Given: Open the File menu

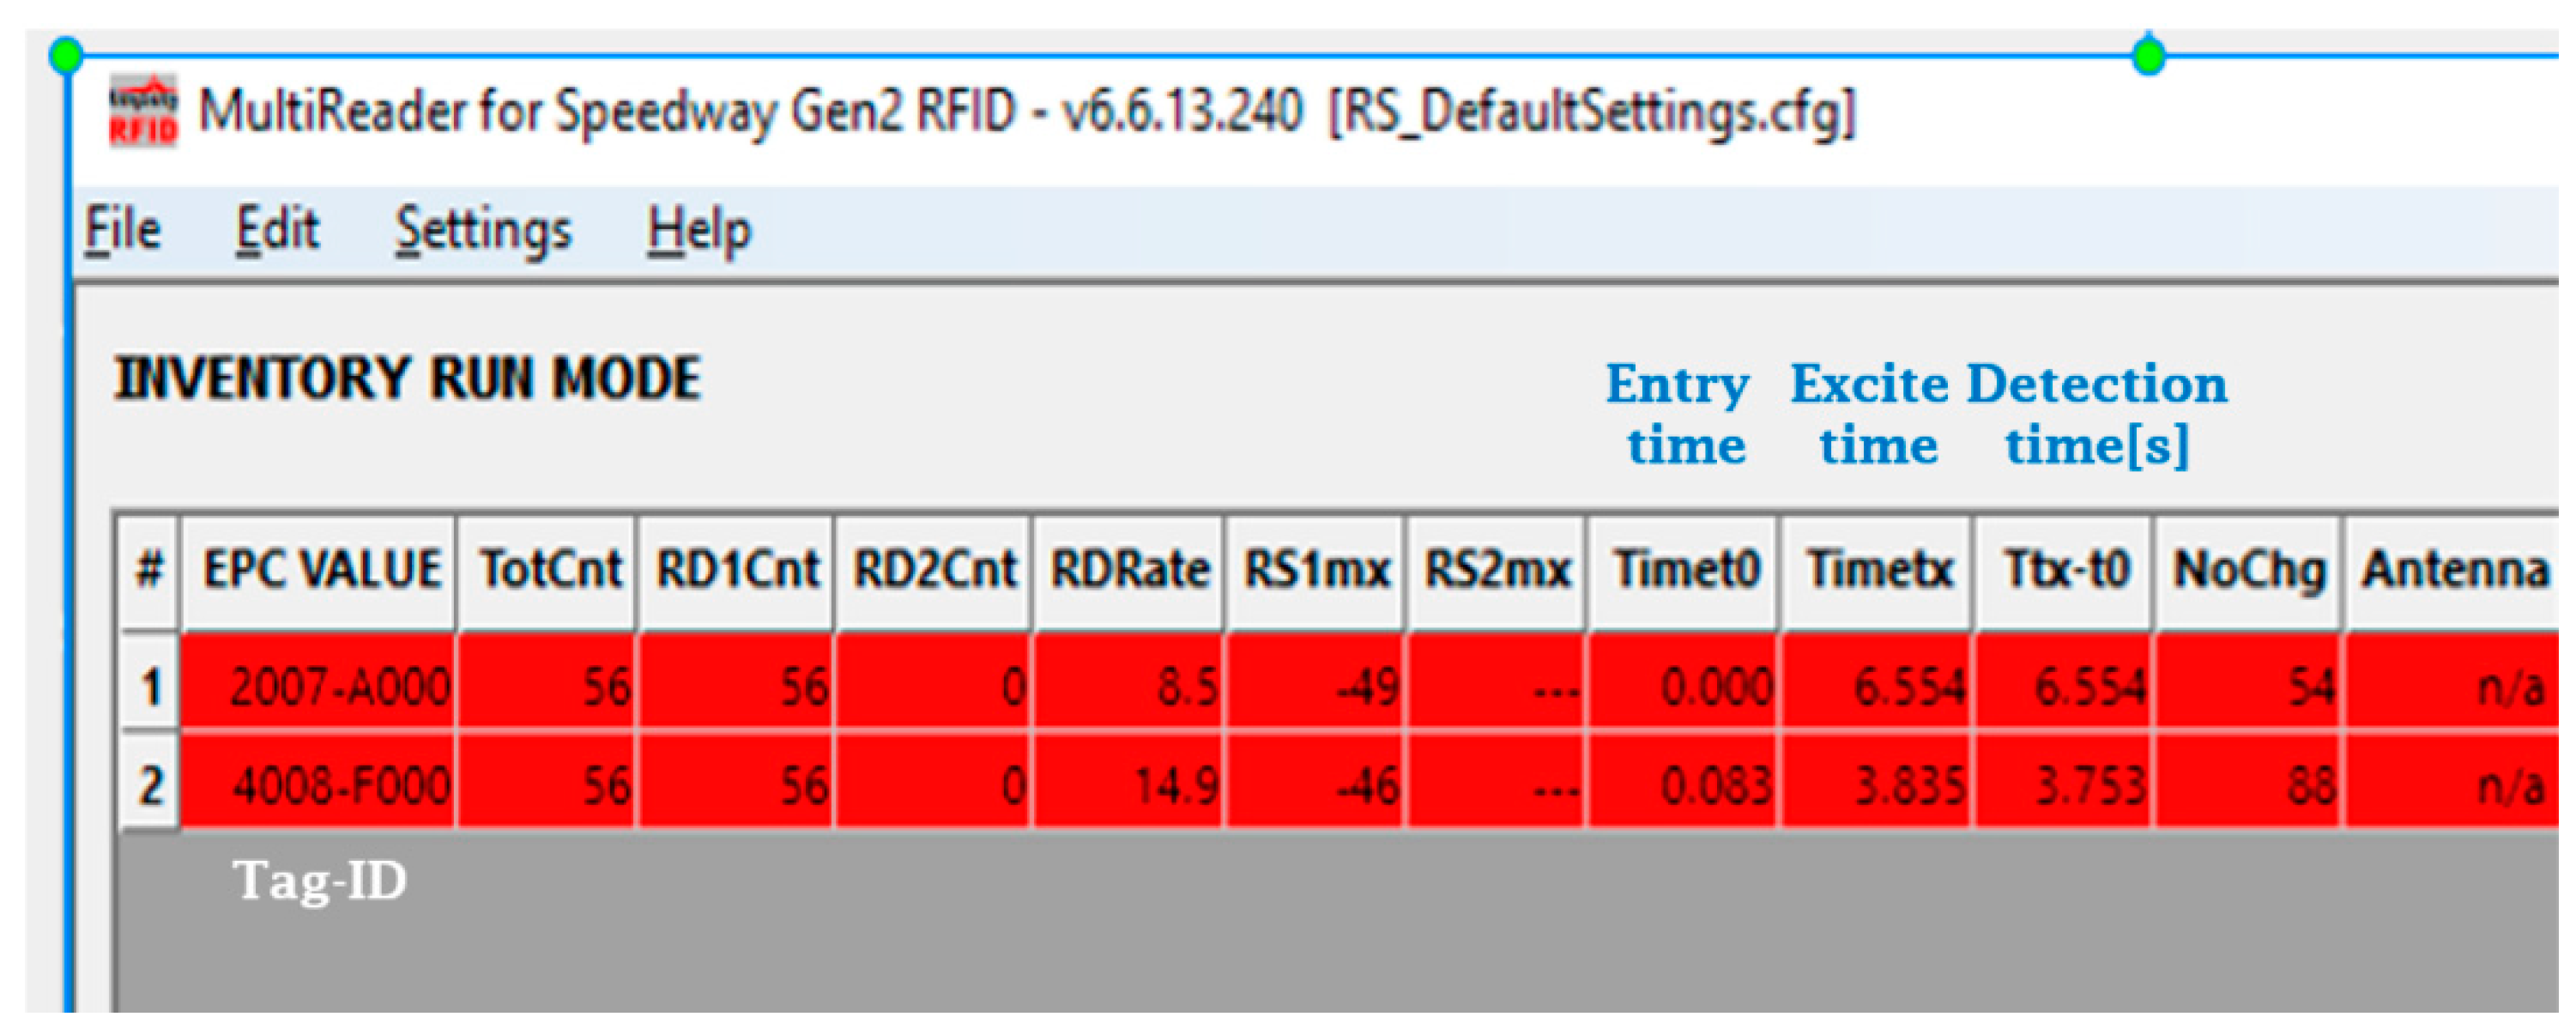Looking at the screenshot, I should tap(123, 230).
